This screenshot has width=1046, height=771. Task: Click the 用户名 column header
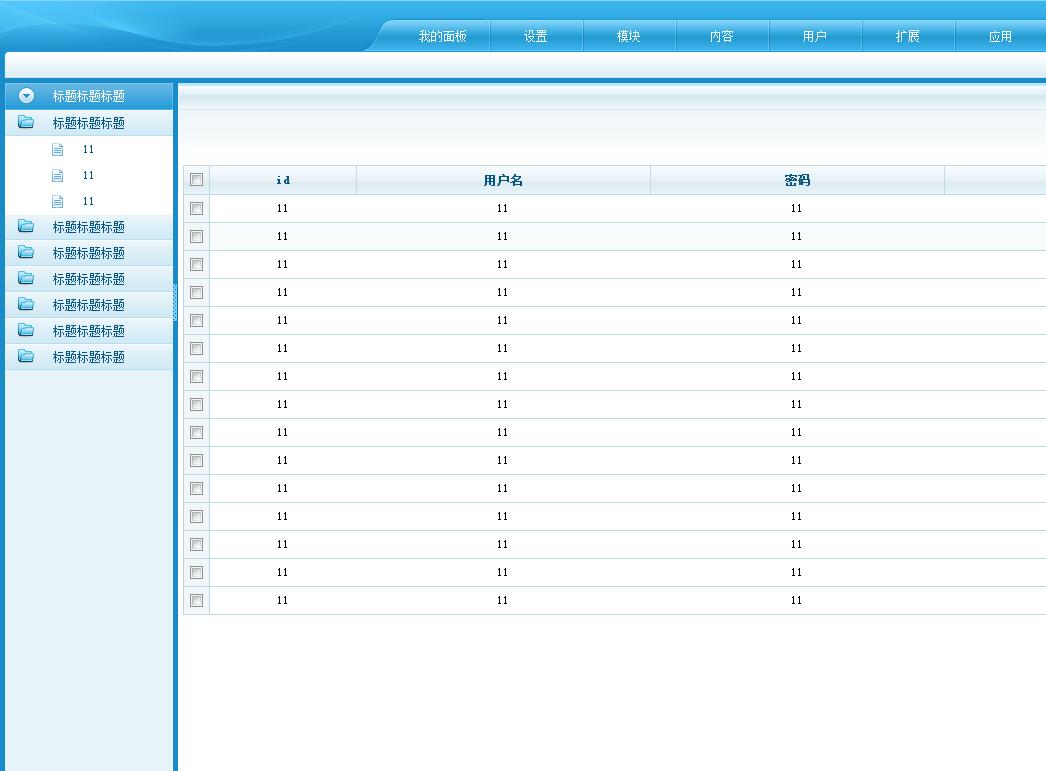point(503,180)
